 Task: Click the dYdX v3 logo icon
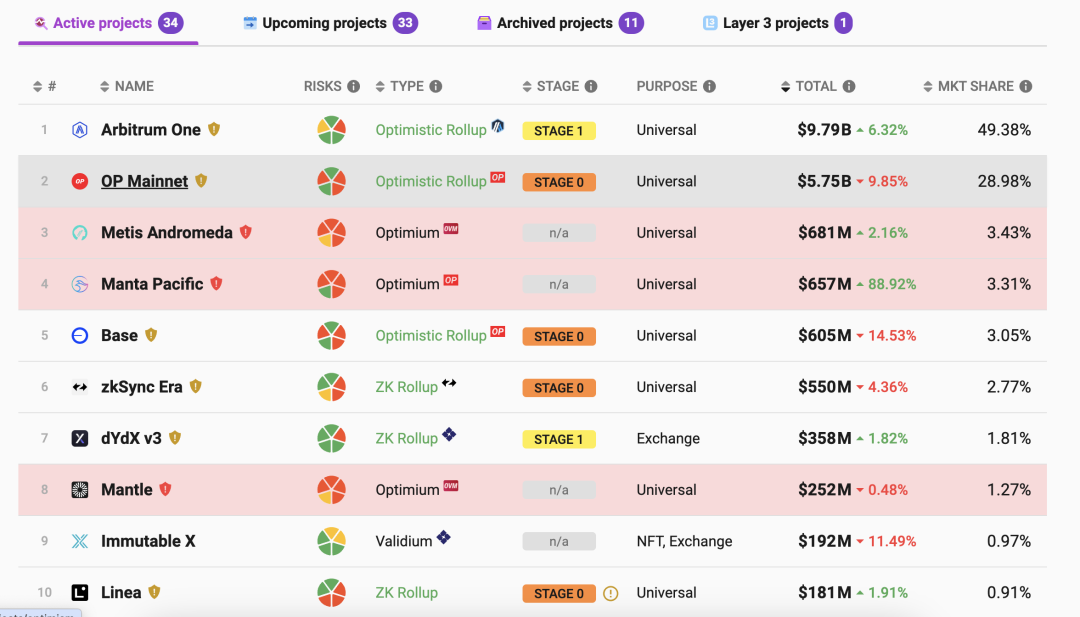click(x=80, y=438)
